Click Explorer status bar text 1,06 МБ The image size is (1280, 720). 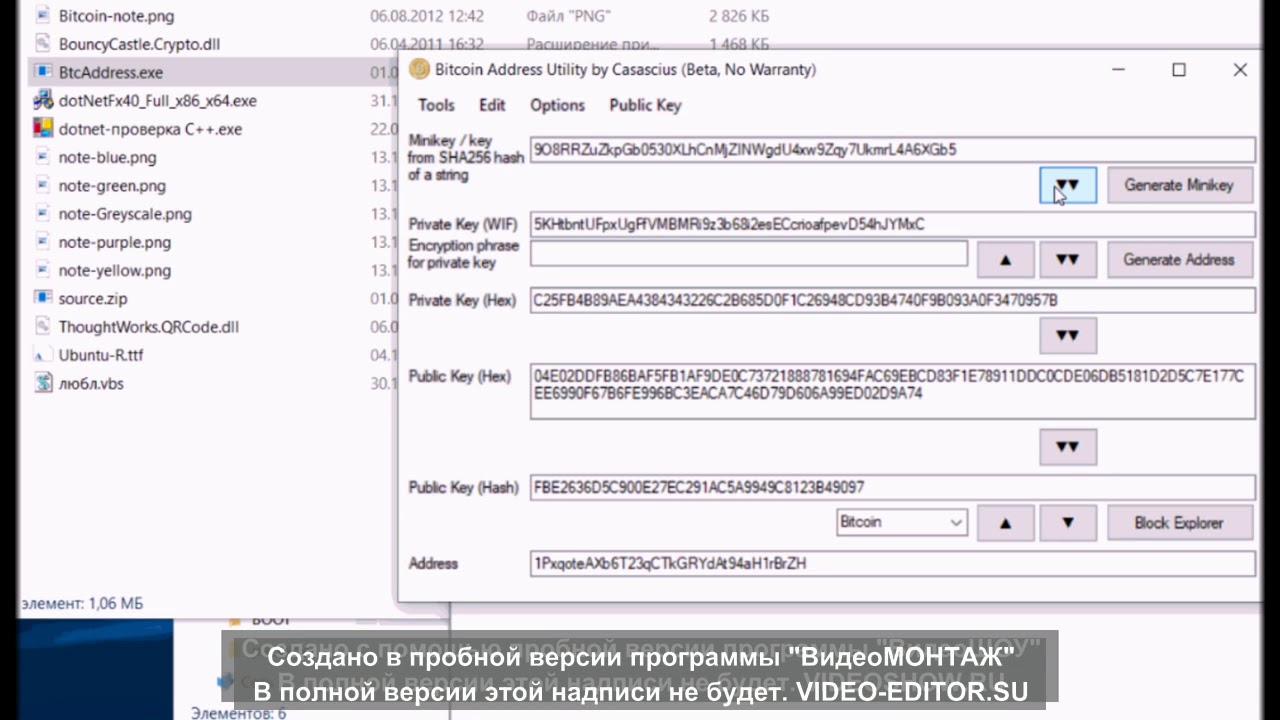pyautogui.click(x=115, y=603)
